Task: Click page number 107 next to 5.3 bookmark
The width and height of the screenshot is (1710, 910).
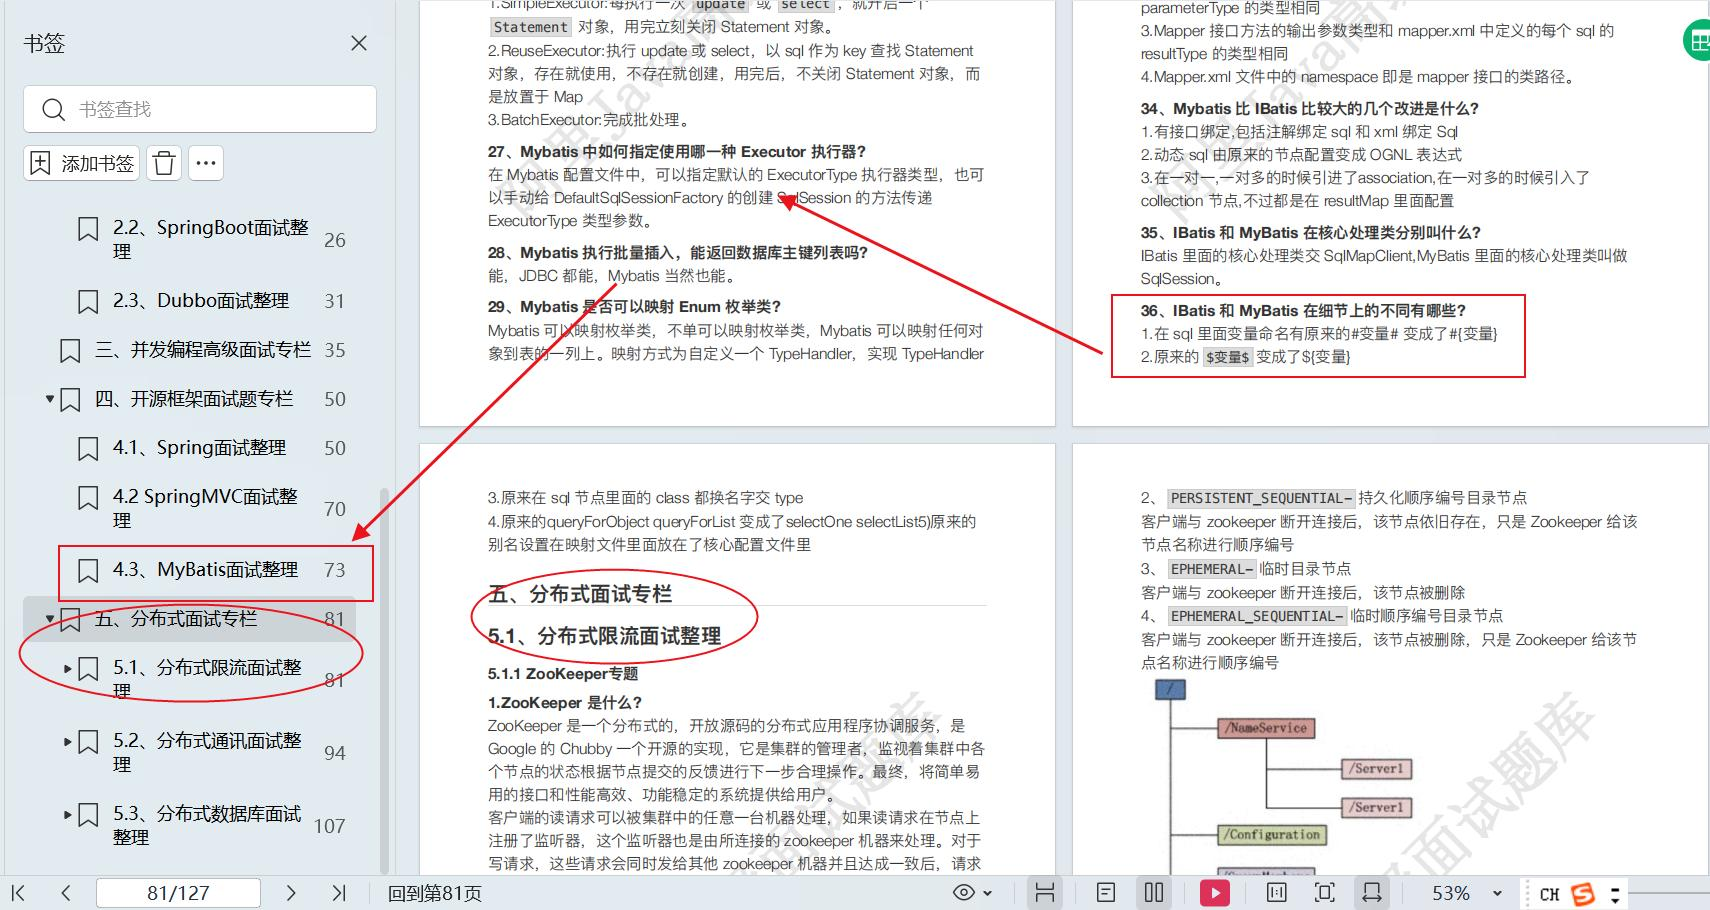Action: 330,825
